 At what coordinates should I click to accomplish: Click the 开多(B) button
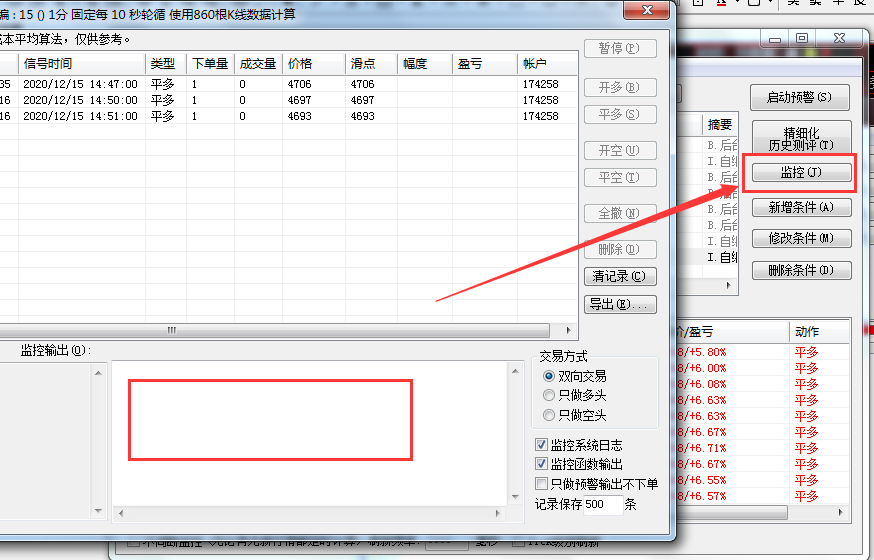(x=620, y=87)
